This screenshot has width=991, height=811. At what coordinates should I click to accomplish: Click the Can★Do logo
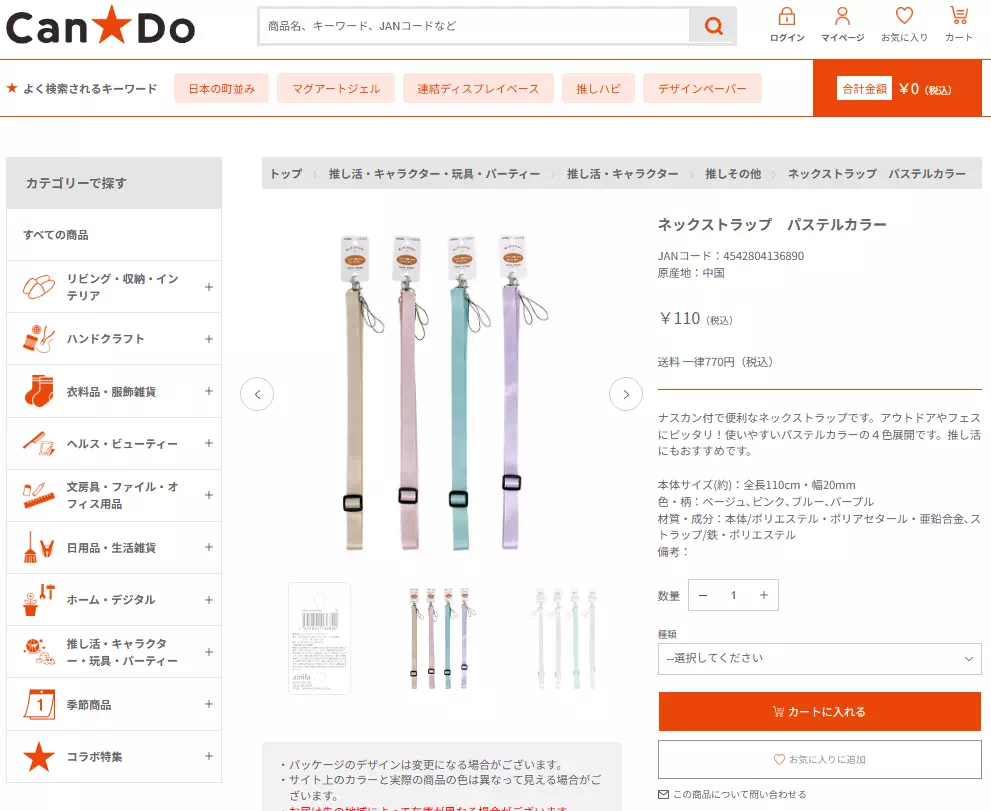101,28
